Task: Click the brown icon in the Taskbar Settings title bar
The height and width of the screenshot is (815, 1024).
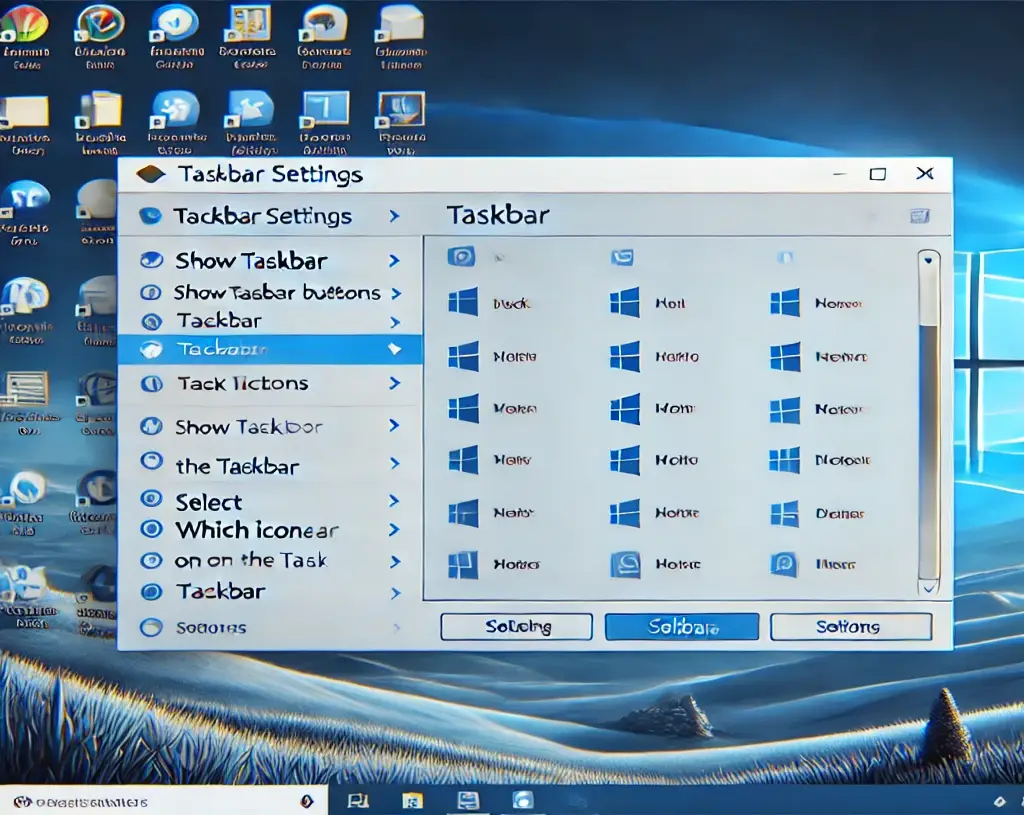Action: point(150,175)
